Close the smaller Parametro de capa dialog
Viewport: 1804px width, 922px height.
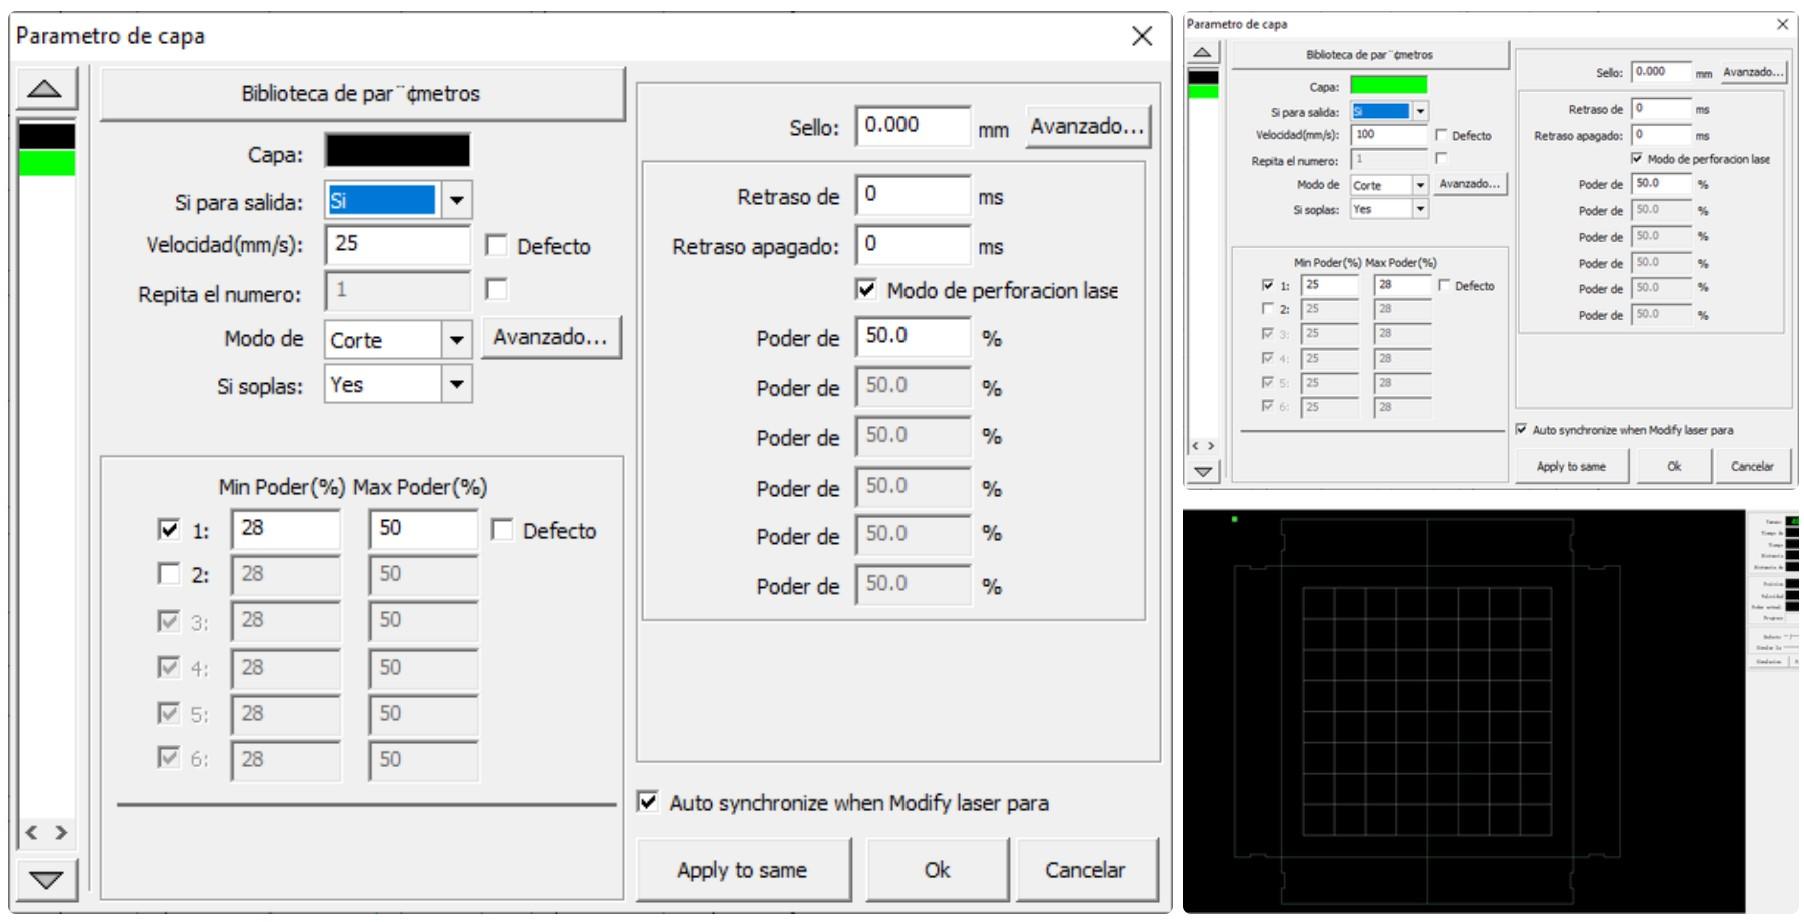[1782, 24]
